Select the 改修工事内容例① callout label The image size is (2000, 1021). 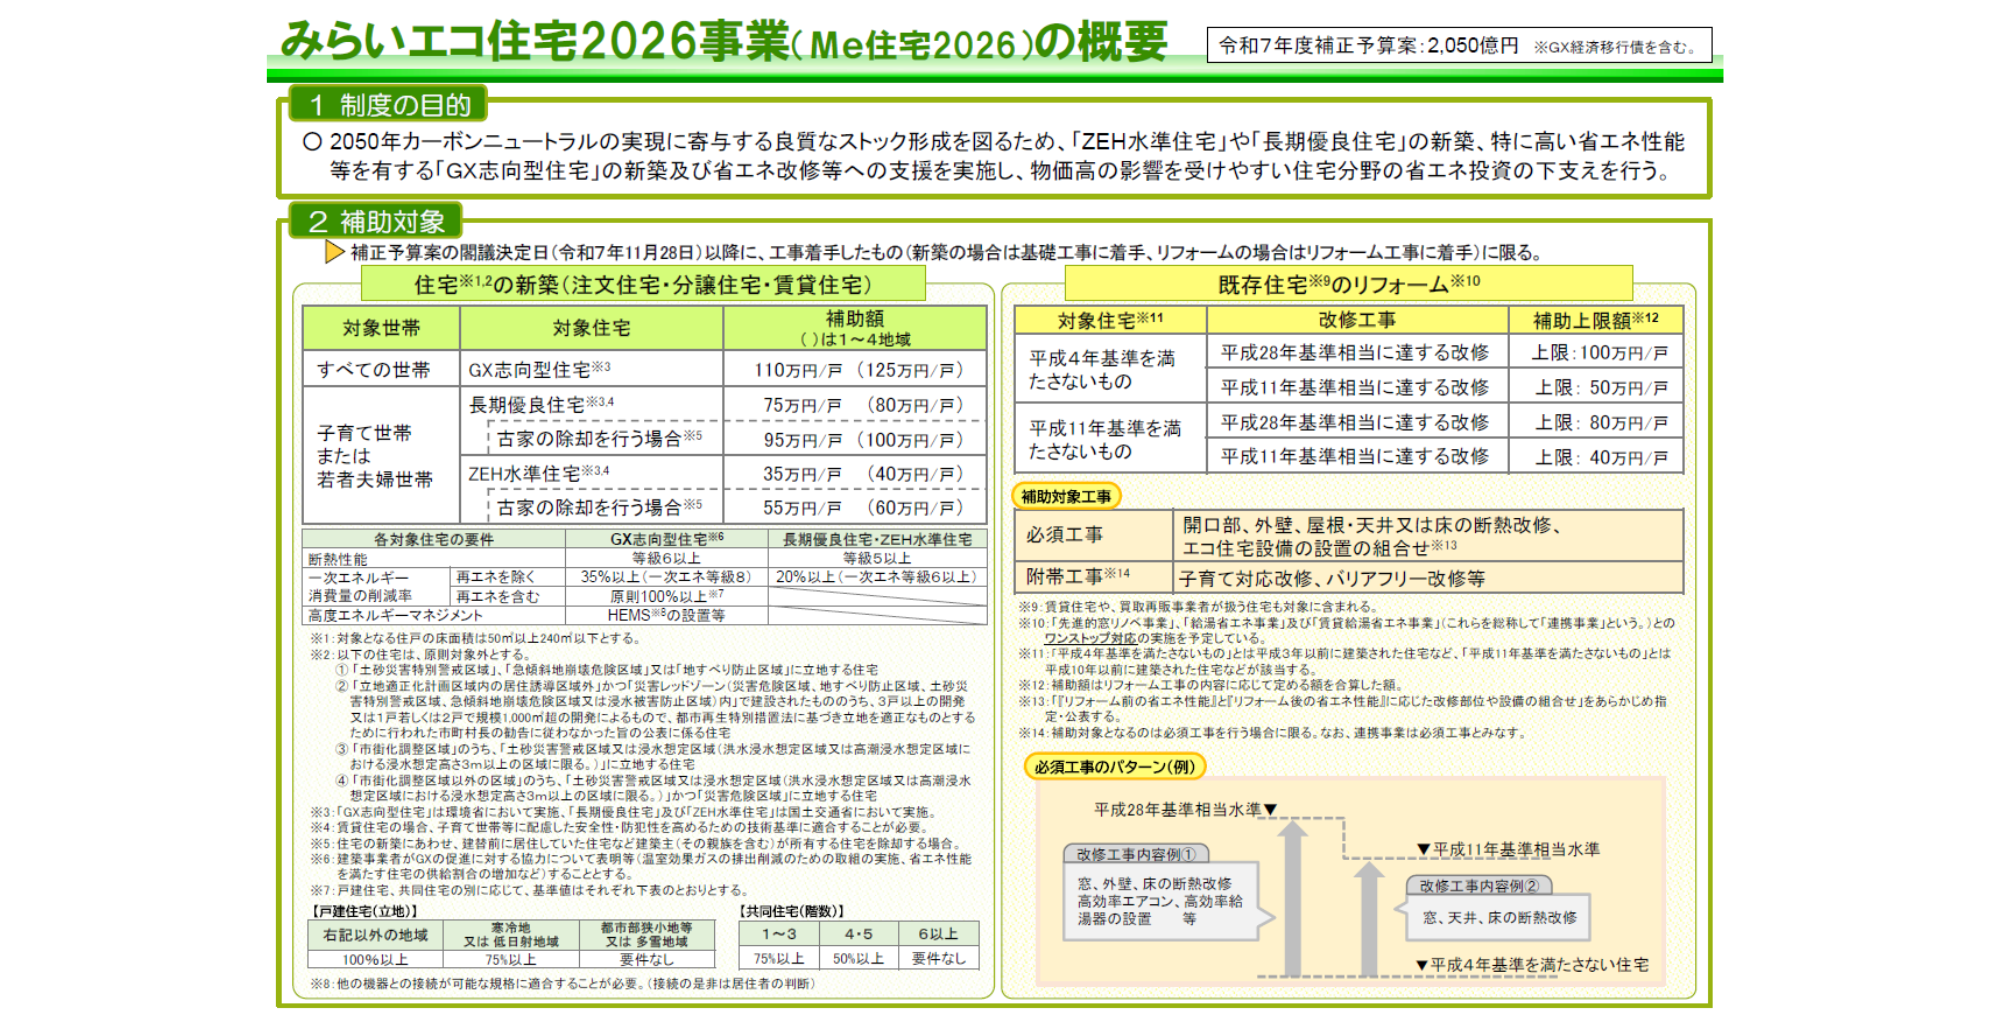pyautogui.click(x=1136, y=854)
